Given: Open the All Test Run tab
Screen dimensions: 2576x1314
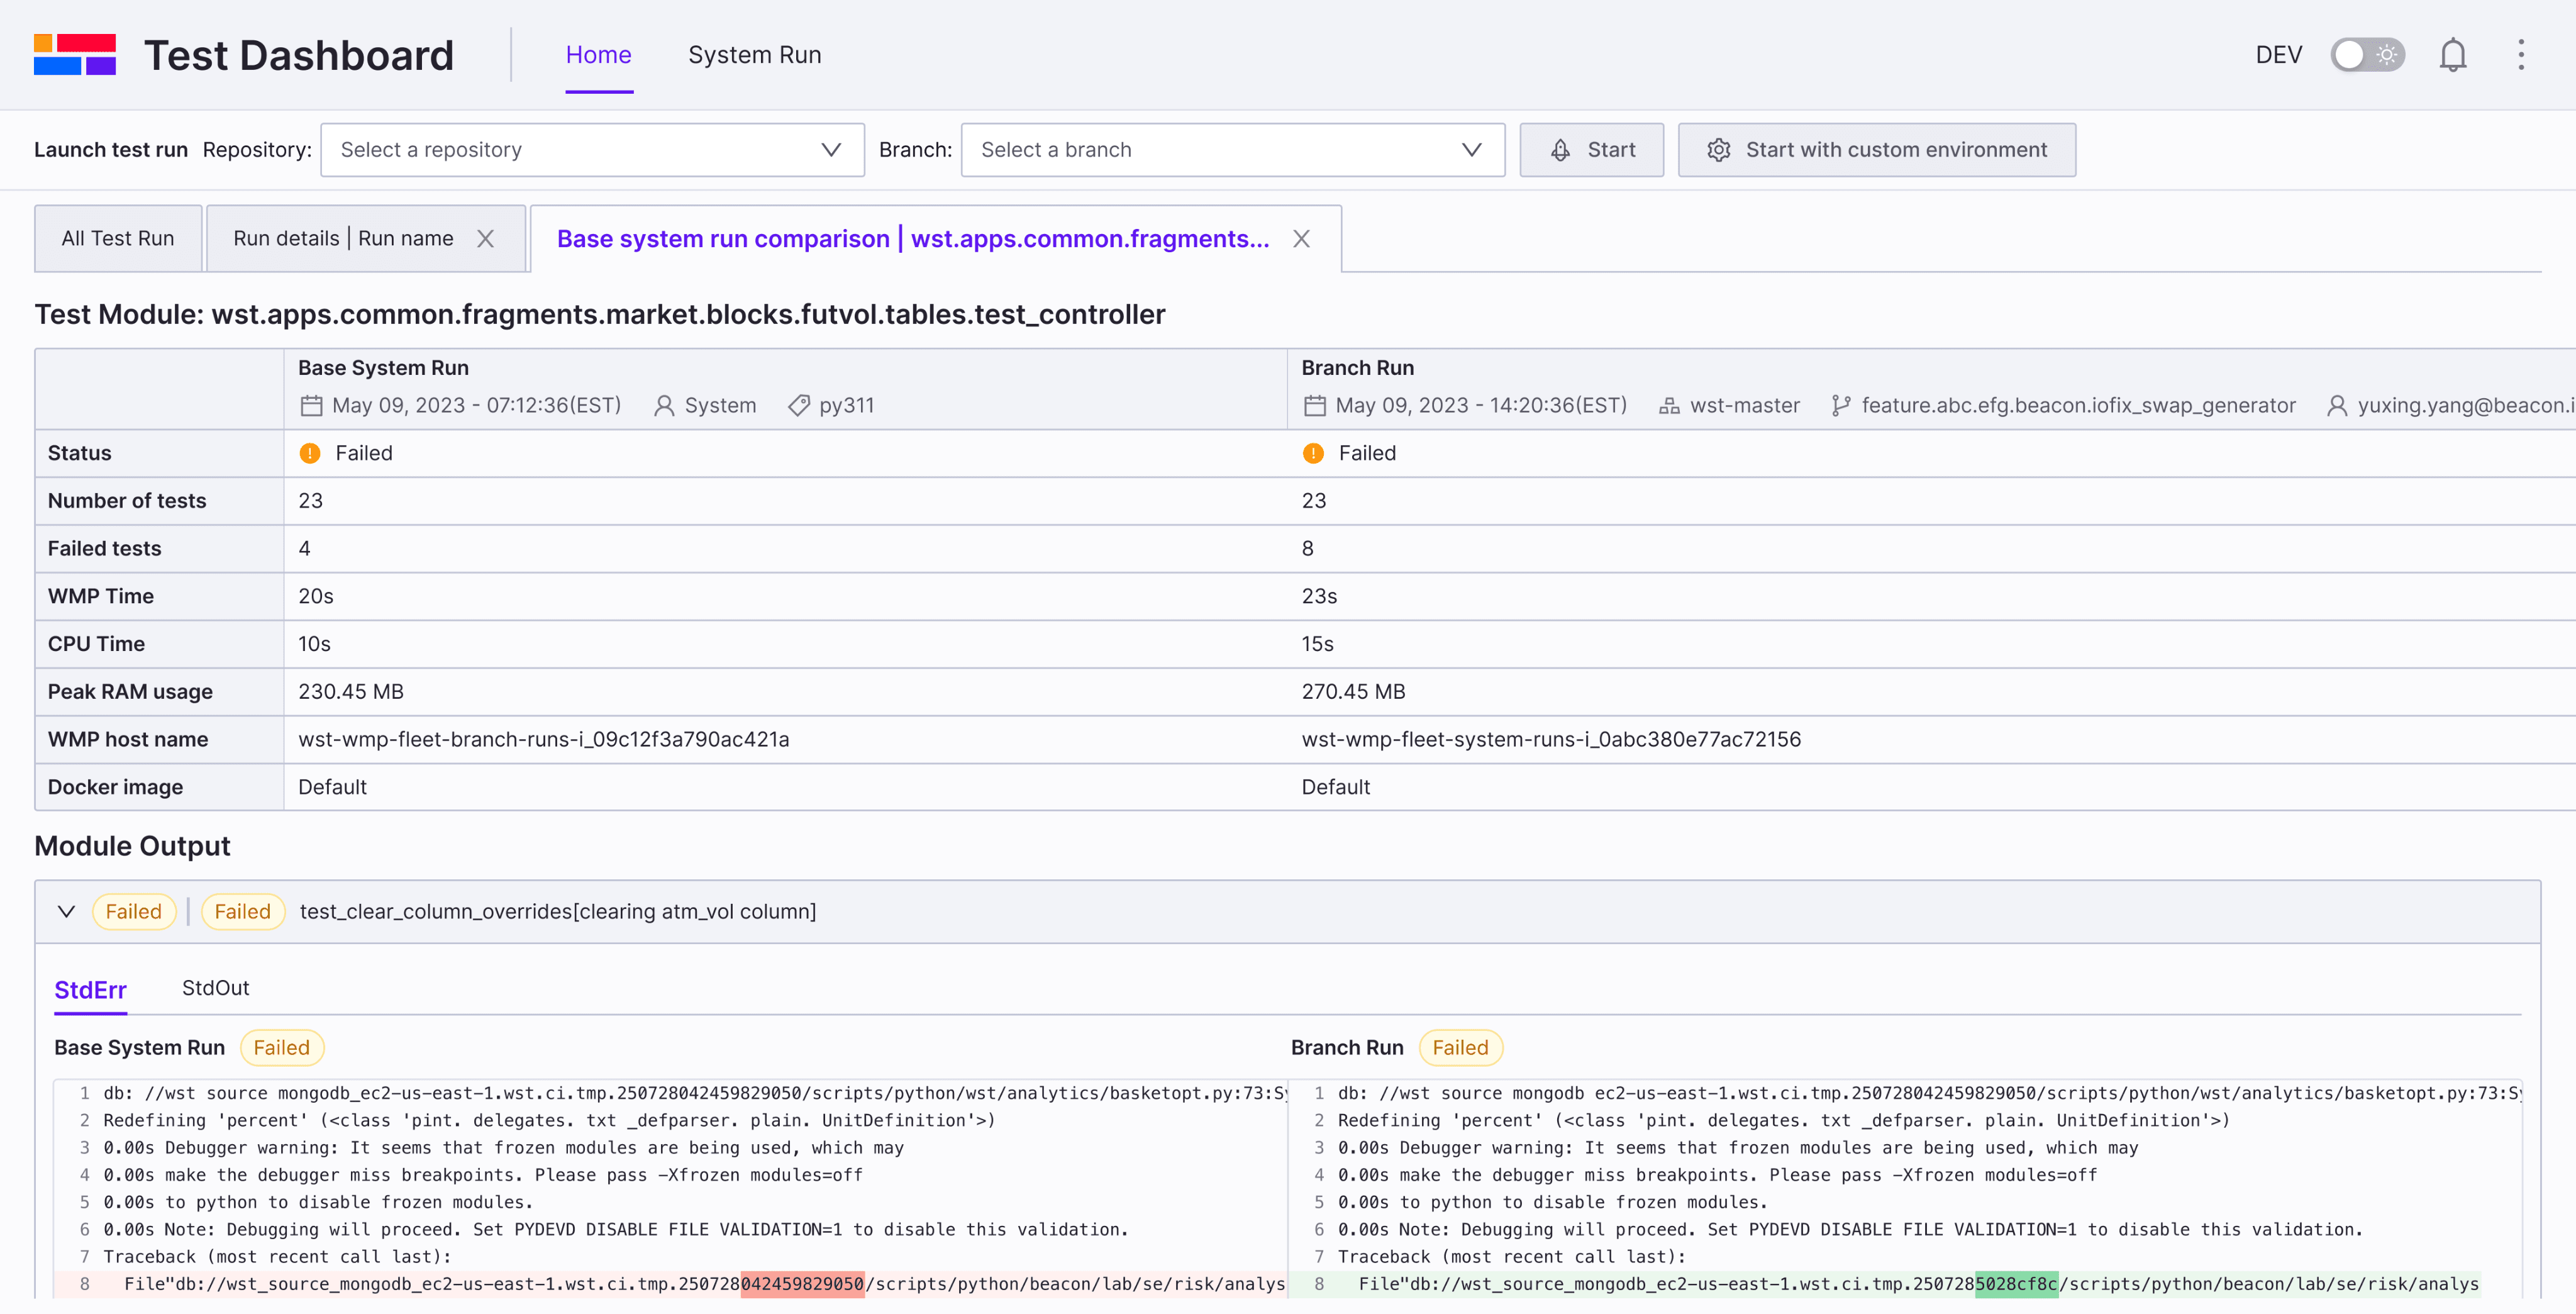Looking at the screenshot, I should pos(118,239).
